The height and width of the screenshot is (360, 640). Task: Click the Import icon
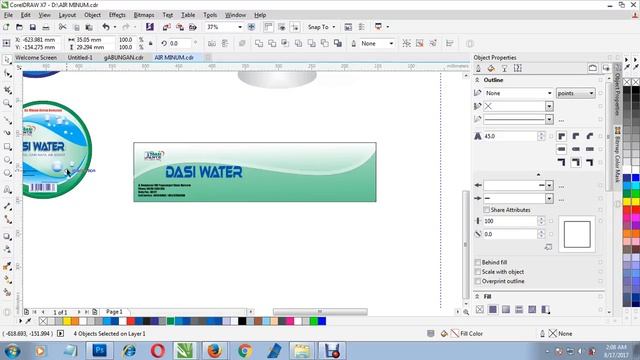167,27
